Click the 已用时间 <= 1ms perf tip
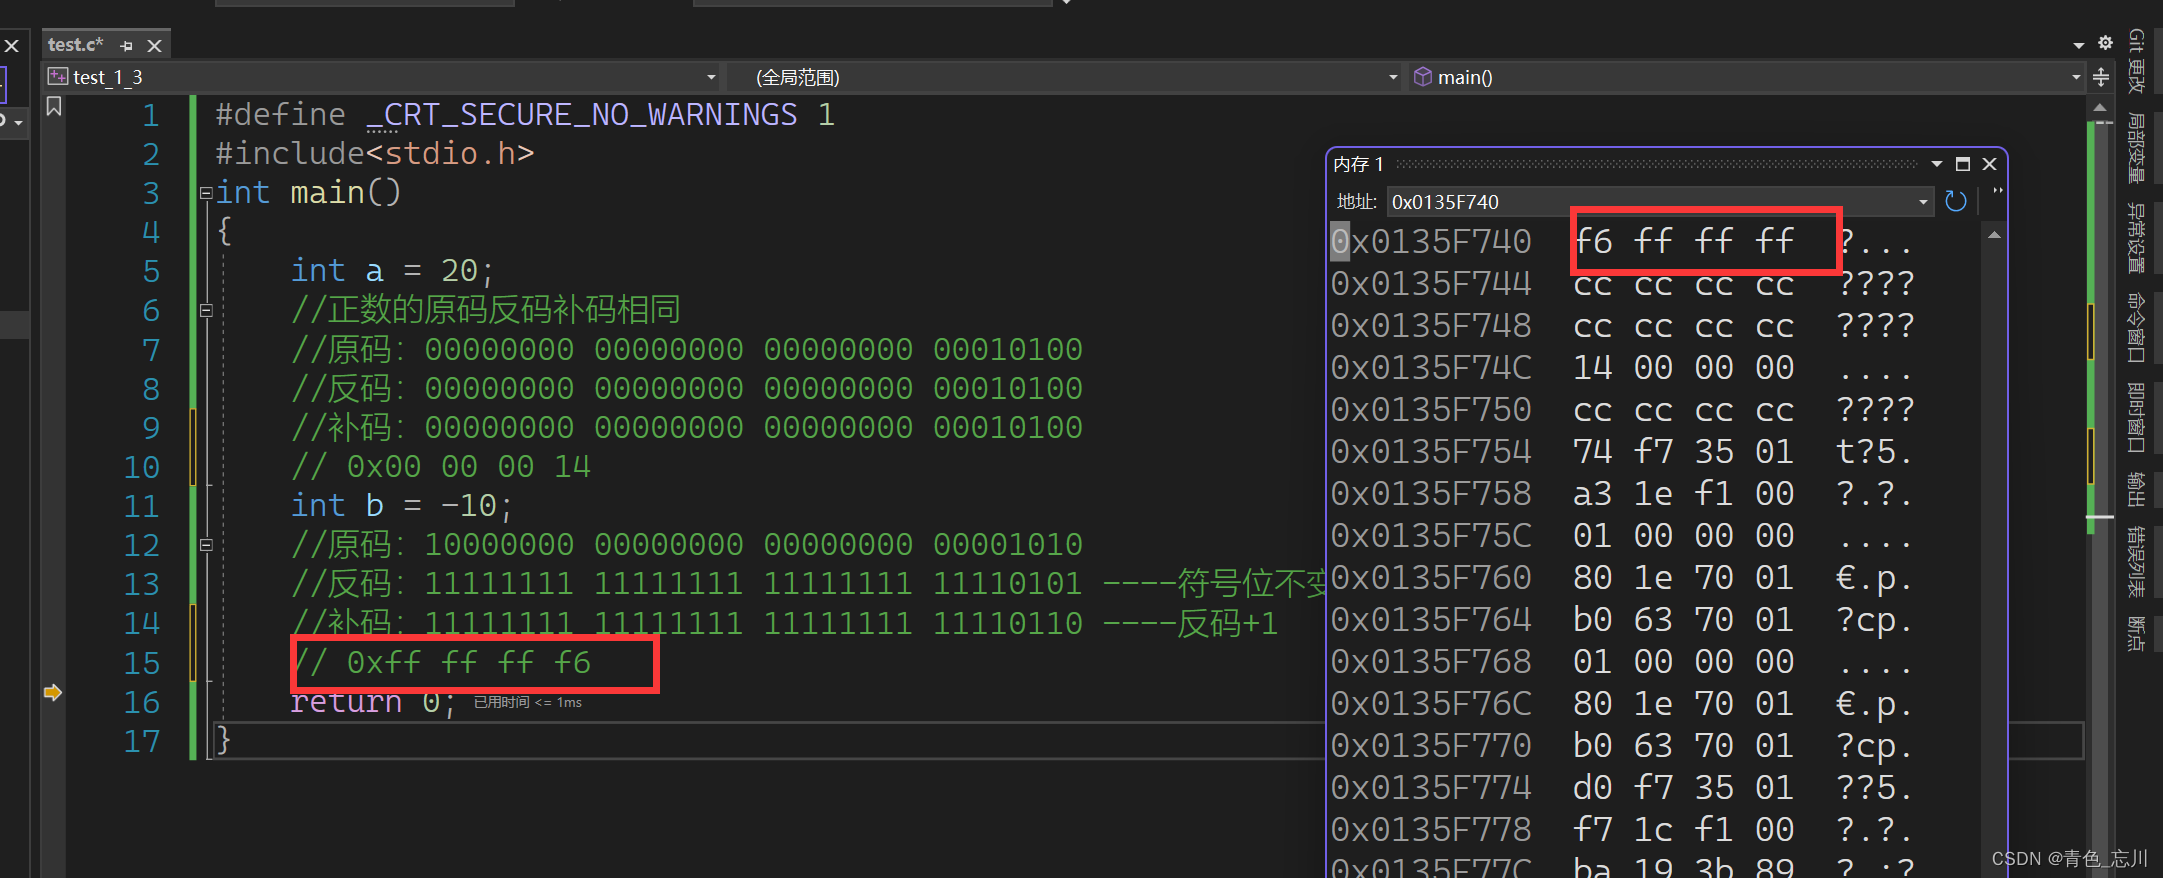Viewport: 2163px width, 878px height. (x=528, y=703)
